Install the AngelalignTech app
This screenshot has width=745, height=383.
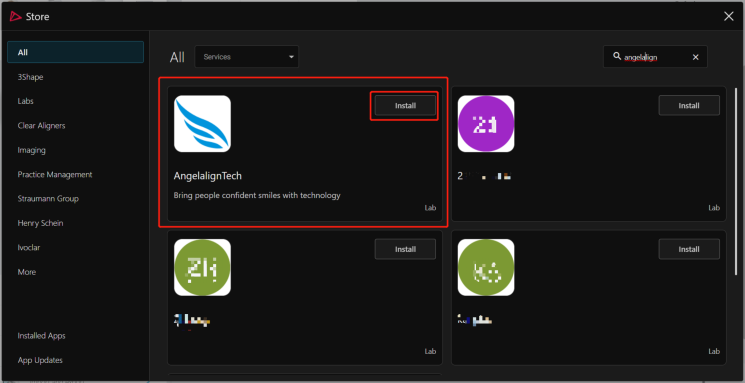405,105
